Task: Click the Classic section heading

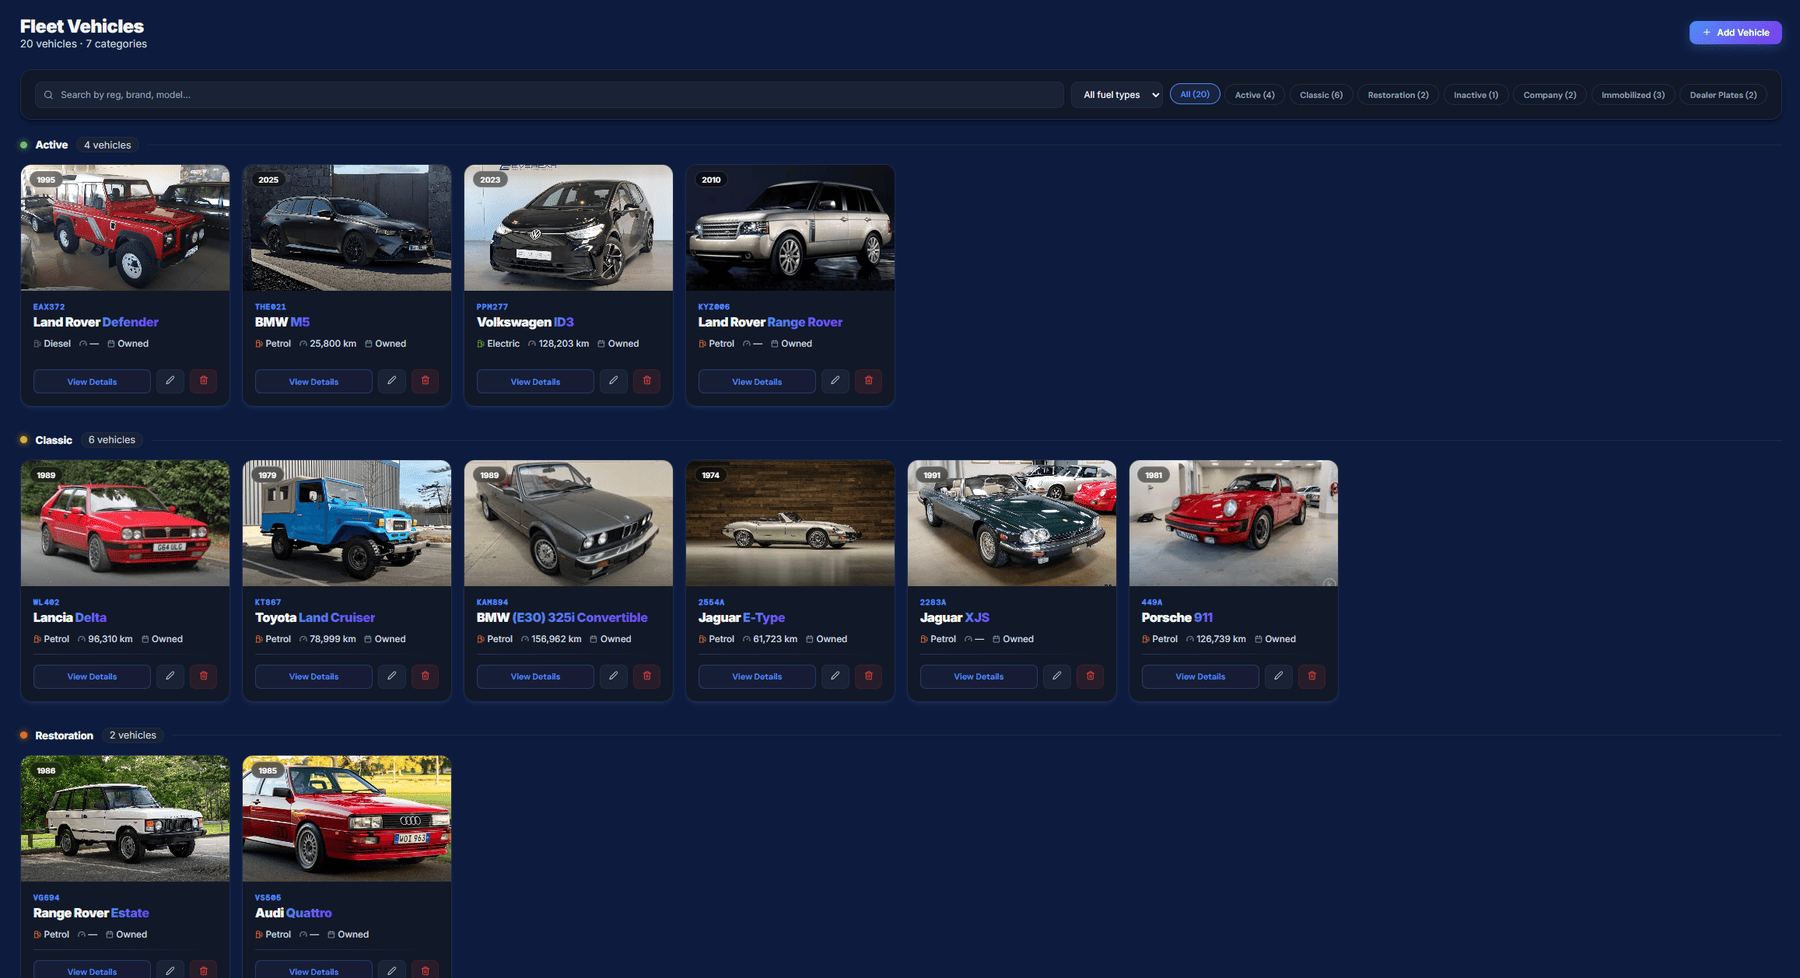Action: point(54,440)
